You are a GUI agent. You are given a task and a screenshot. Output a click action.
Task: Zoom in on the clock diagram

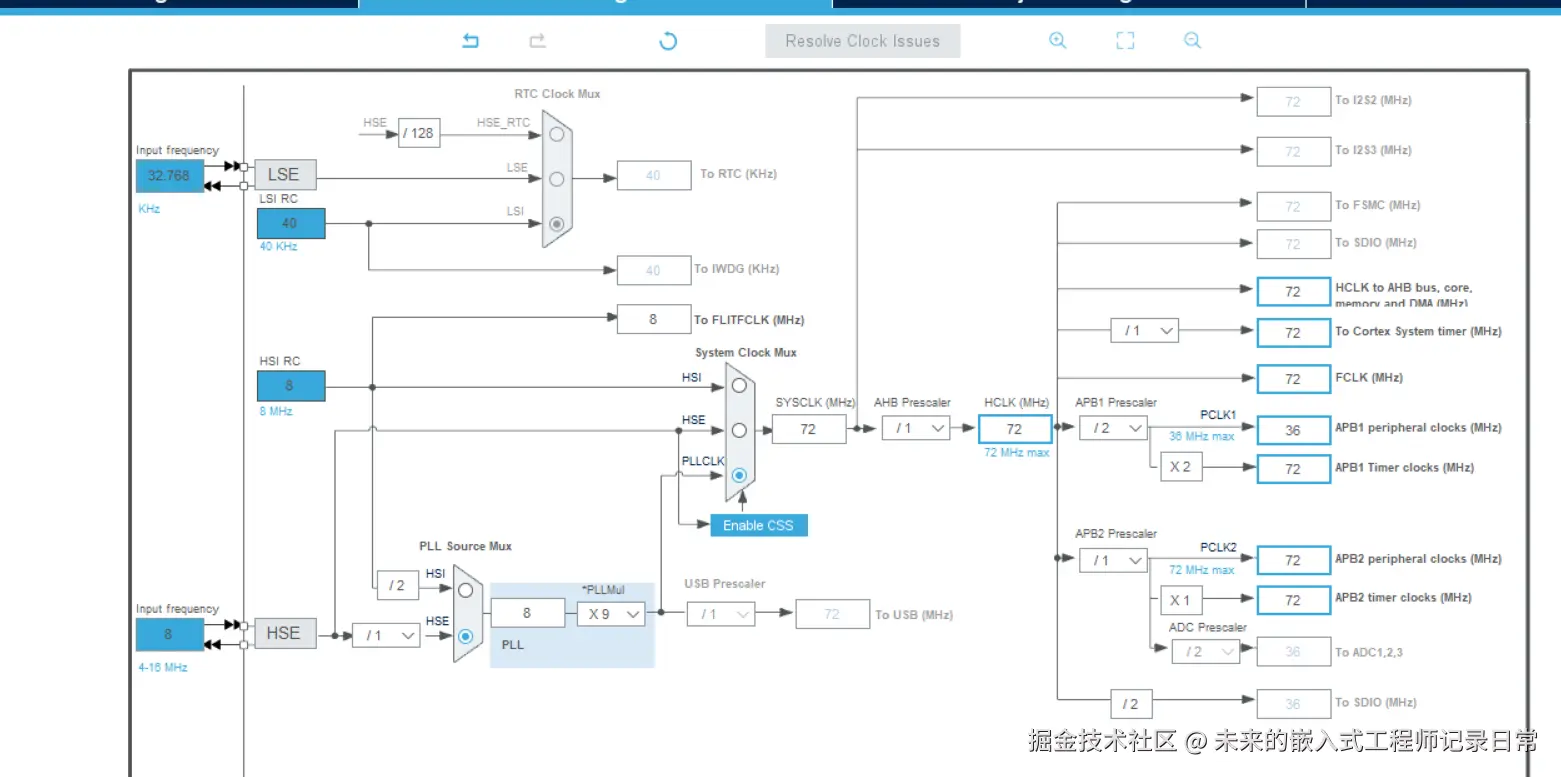coord(1057,41)
